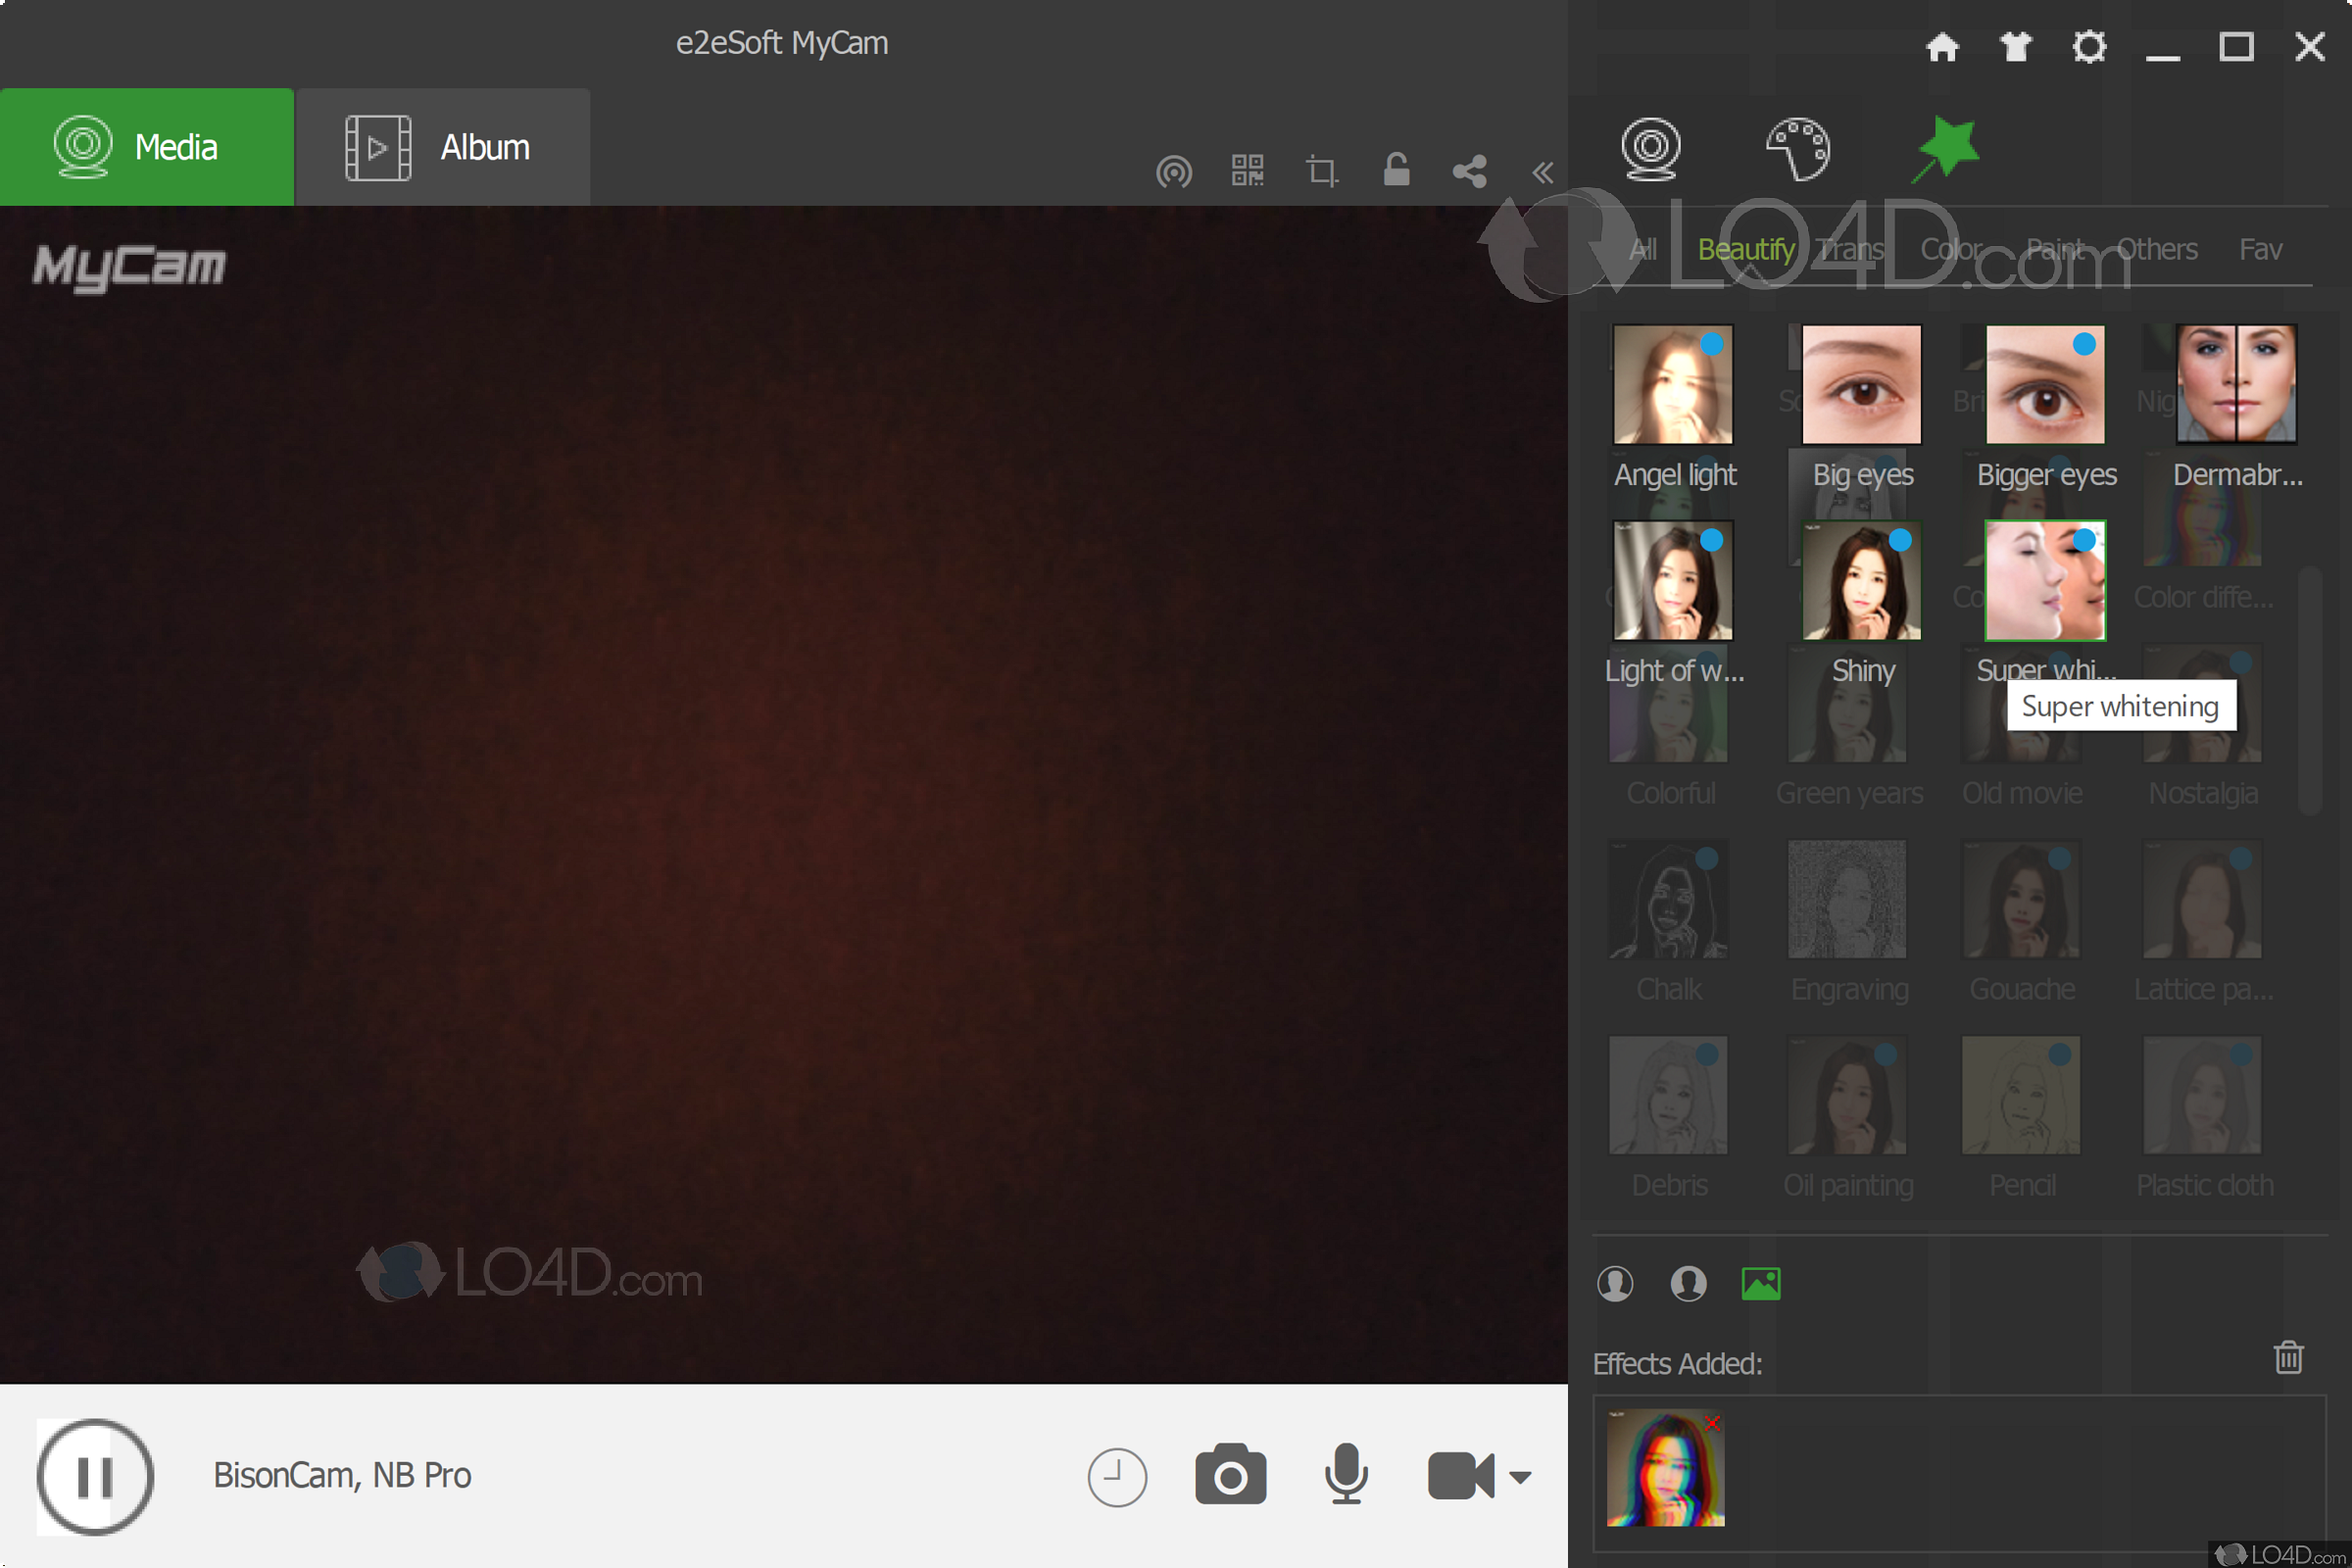The image size is (2352, 1568).
Task: Collapse the side panel with double chevron
Action: click(1542, 173)
